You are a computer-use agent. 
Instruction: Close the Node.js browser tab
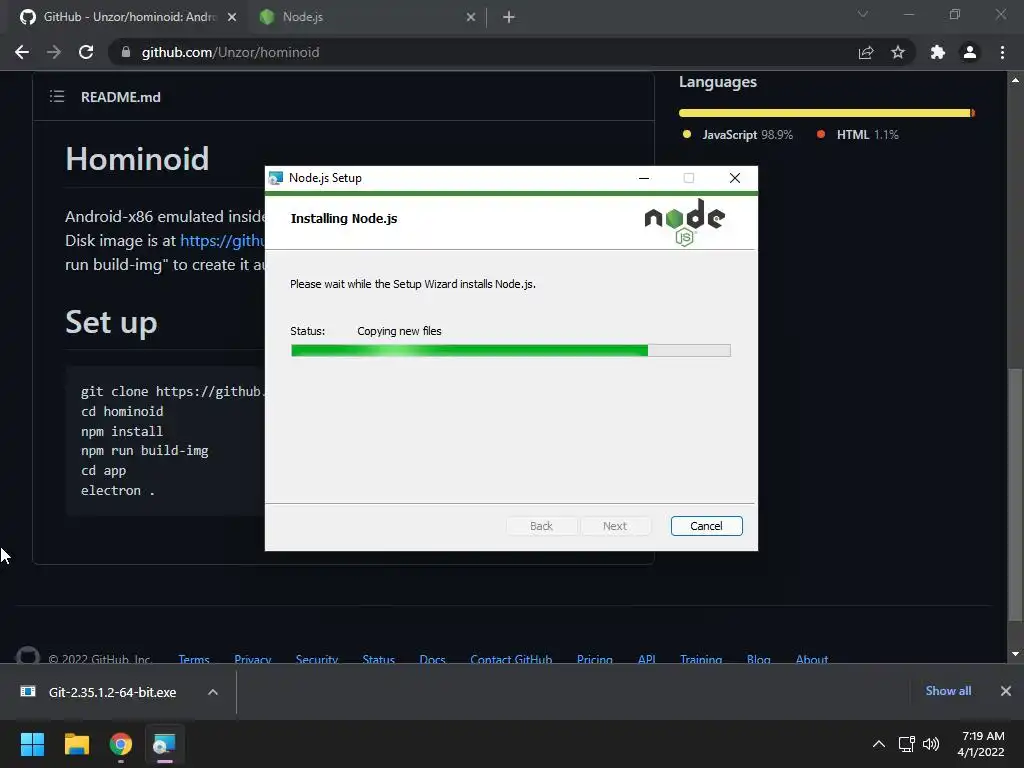[471, 17]
